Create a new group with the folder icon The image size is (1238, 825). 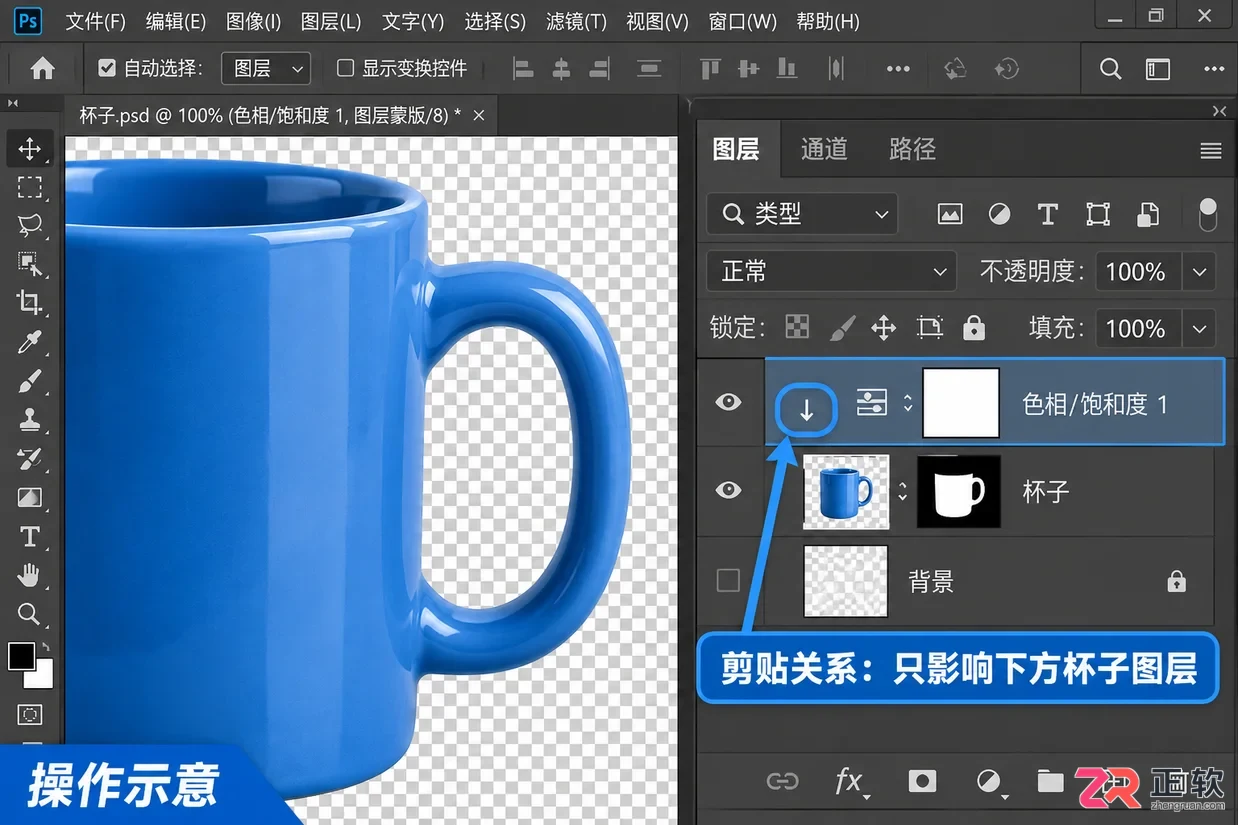point(1050,781)
